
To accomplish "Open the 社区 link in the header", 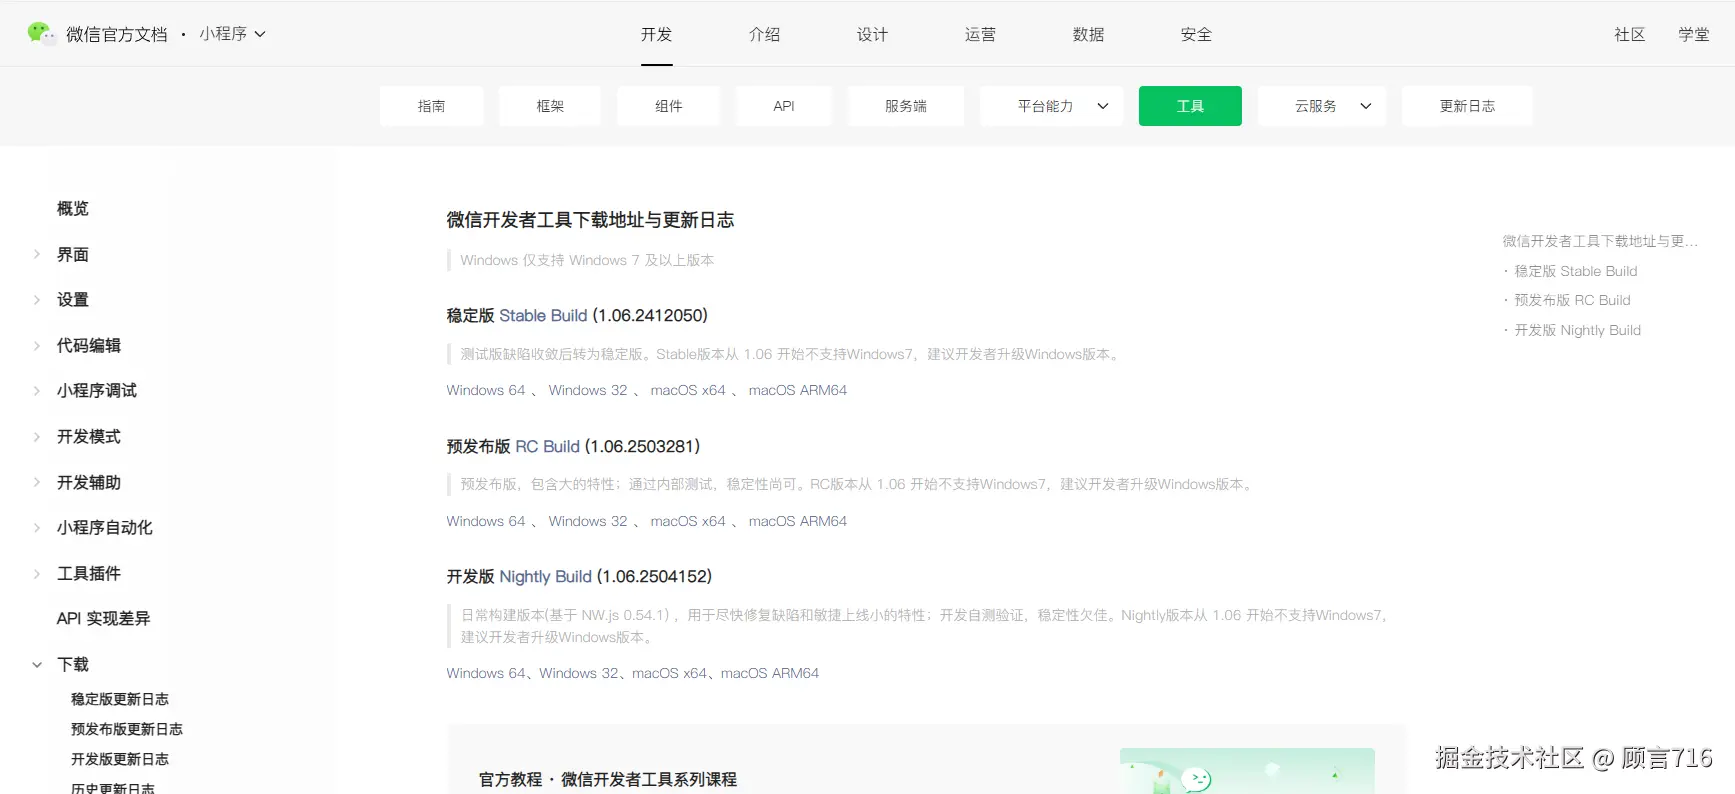I will point(1629,34).
